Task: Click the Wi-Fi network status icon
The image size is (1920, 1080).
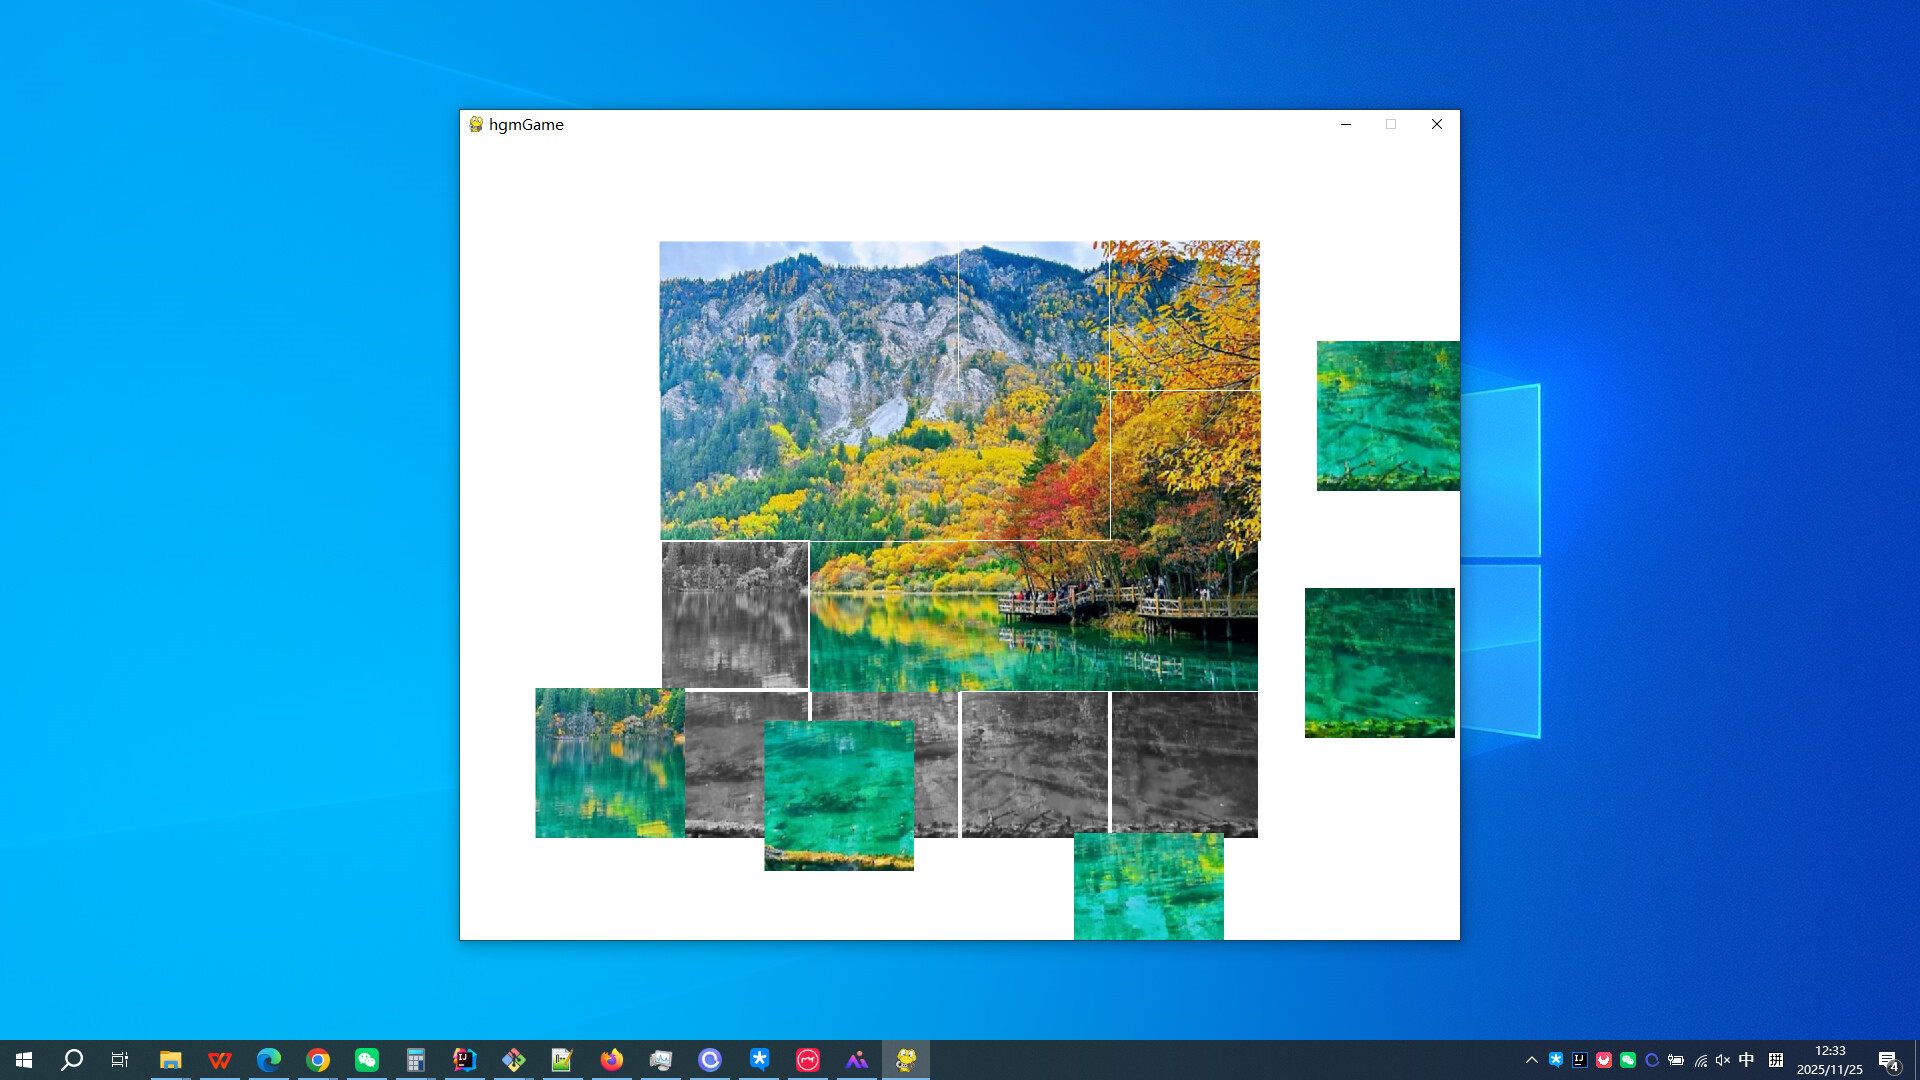Action: click(x=1701, y=1059)
